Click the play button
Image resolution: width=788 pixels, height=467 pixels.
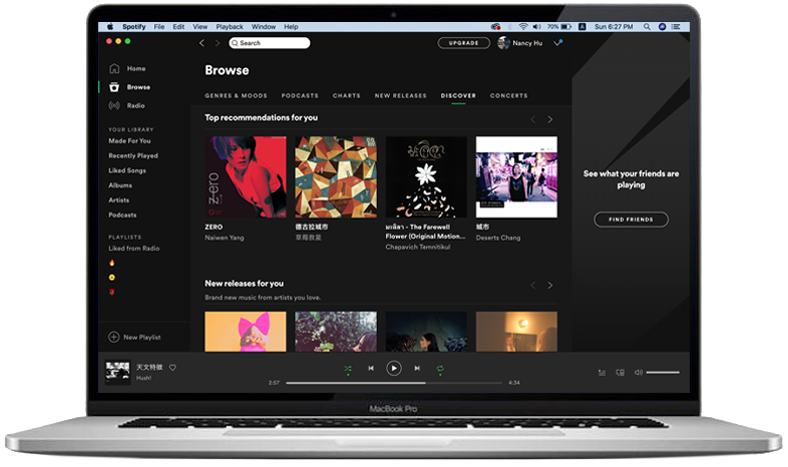(393, 368)
